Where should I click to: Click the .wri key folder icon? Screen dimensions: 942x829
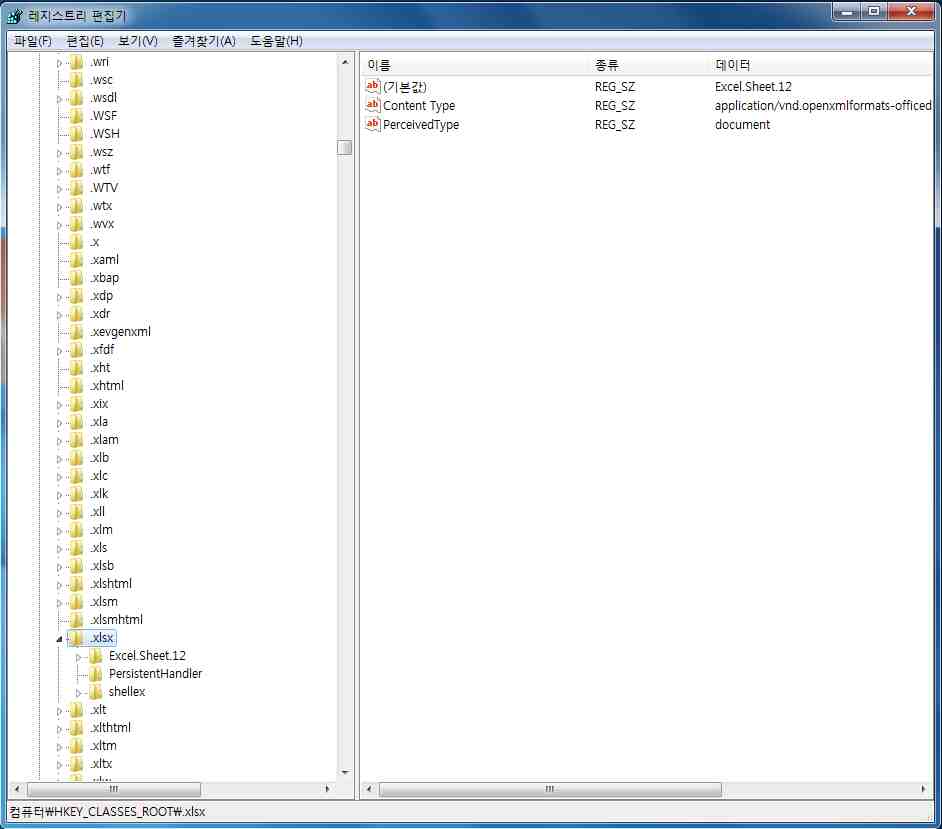click(x=76, y=62)
